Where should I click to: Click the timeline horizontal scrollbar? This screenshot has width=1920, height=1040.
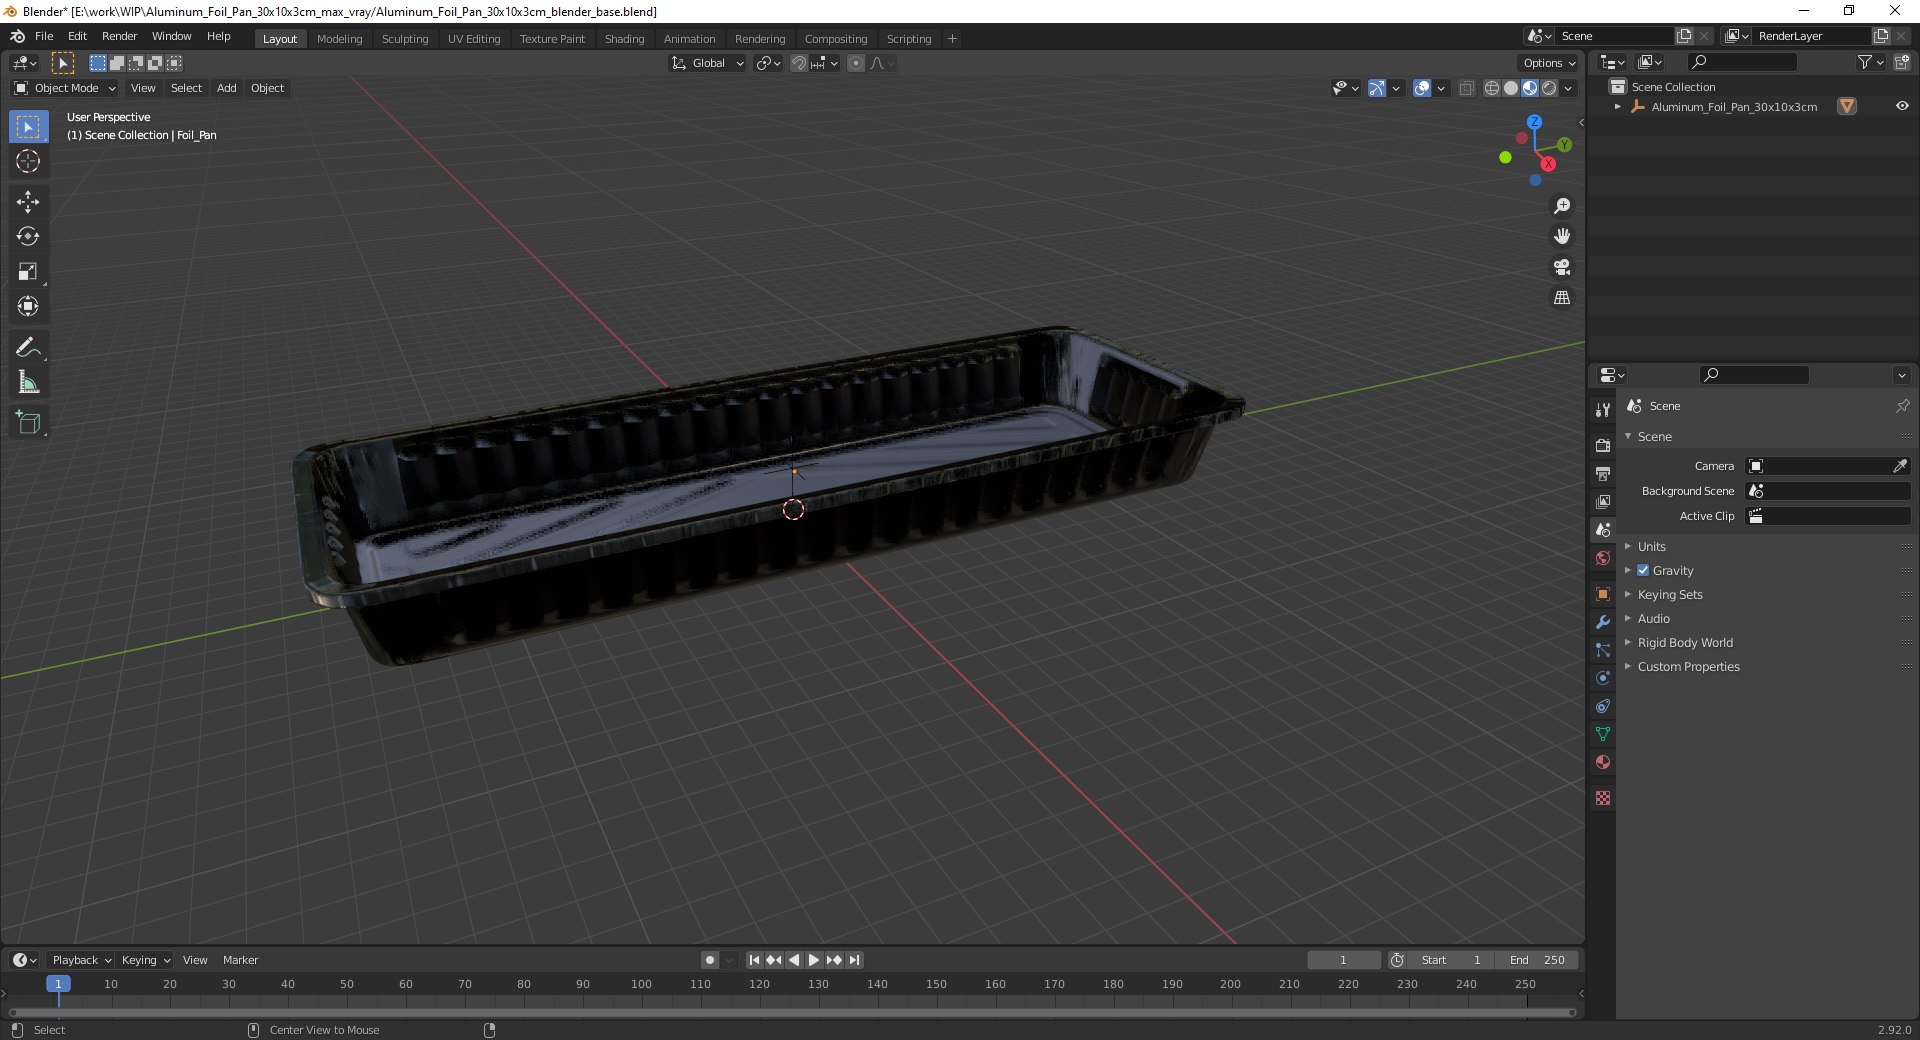(792, 1012)
